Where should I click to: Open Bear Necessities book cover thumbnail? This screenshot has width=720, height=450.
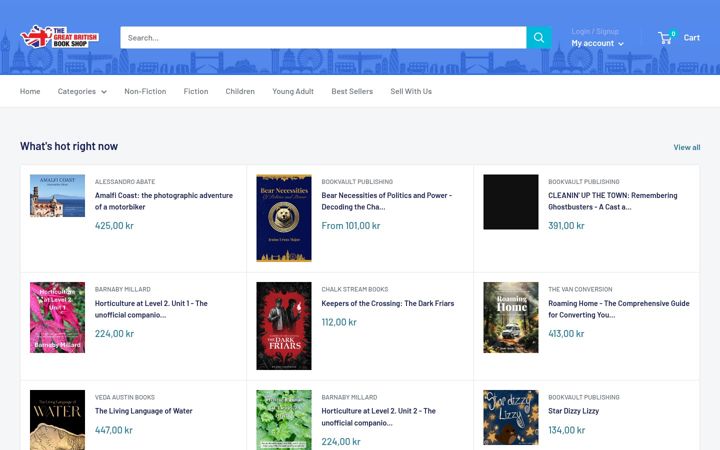point(284,218)
